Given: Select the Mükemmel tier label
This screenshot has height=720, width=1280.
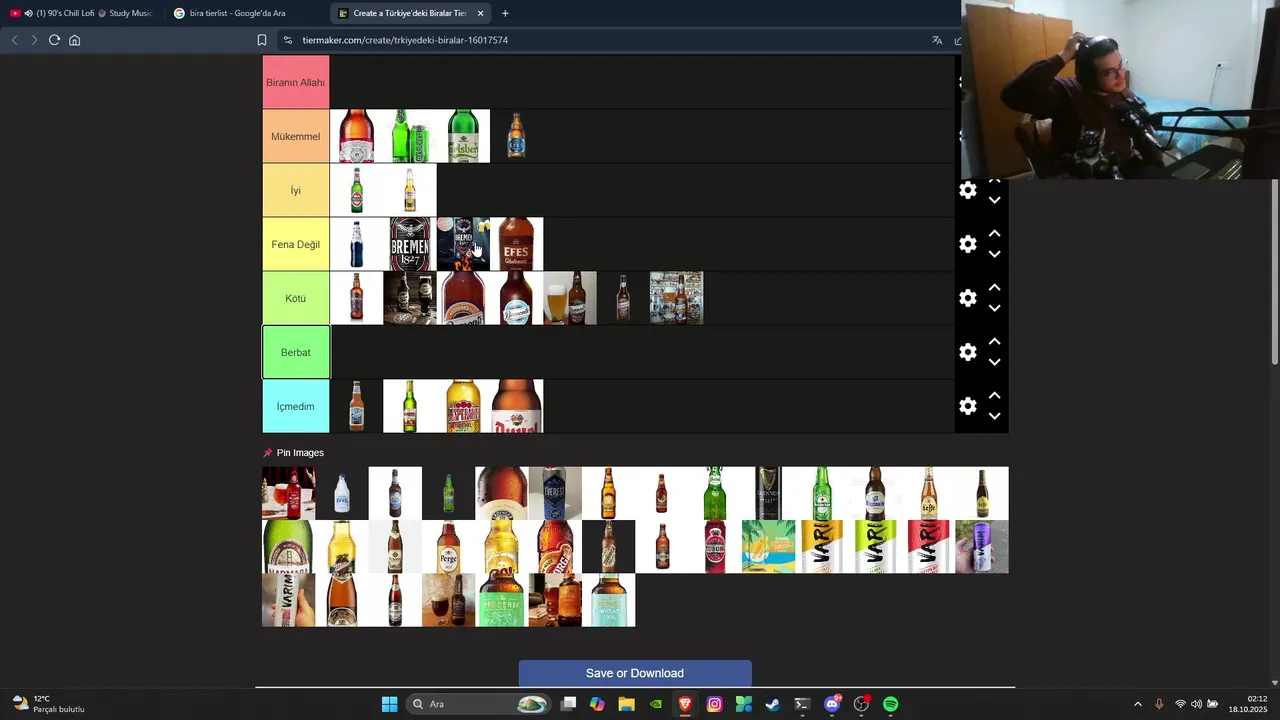Looking at the screenshot, I should (x=296, y=136).
